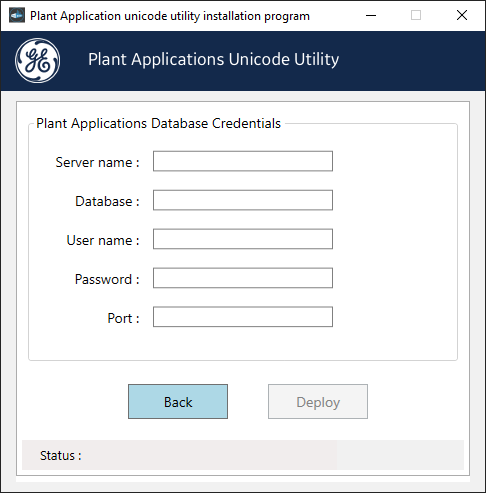Close the Unicode utility installer window
486x493 pixels.
click(462, 15)
